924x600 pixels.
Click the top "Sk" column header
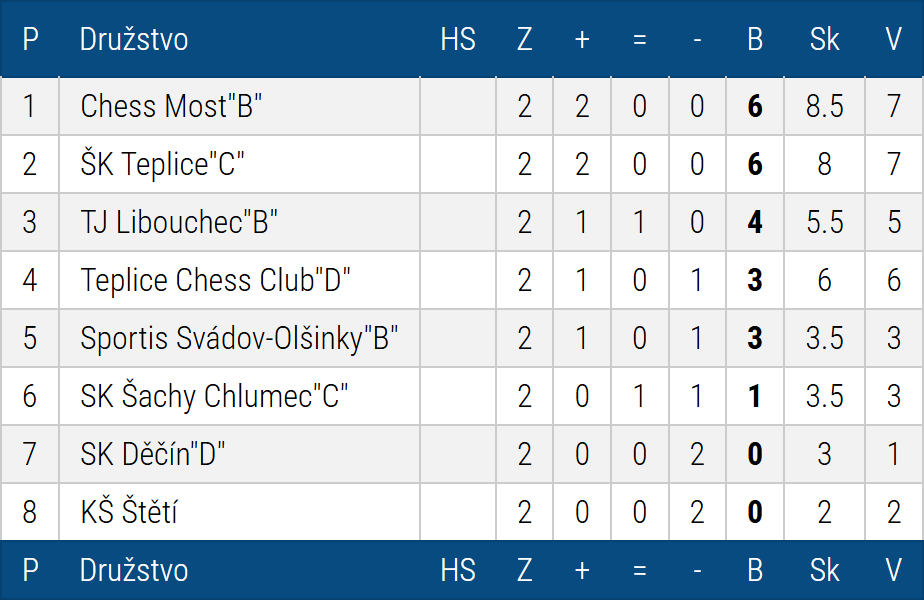coord(824,40)
